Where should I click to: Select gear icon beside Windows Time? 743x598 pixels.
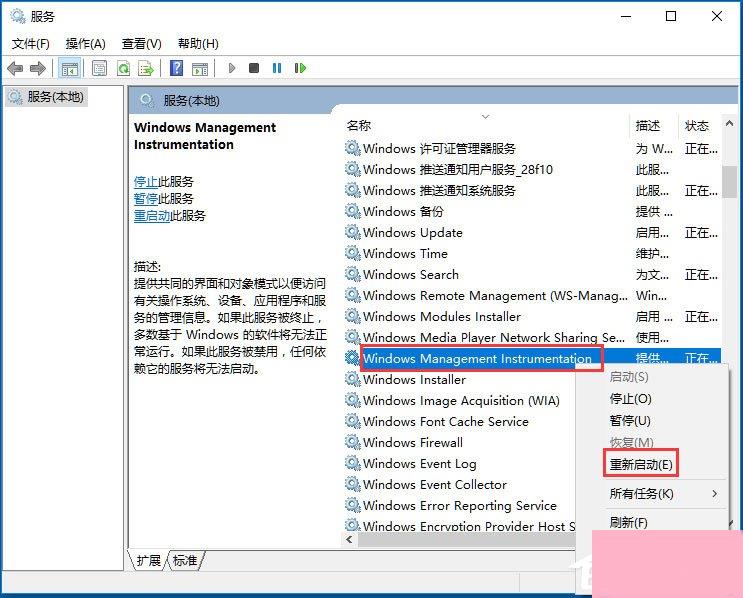(x=353, y=253)
